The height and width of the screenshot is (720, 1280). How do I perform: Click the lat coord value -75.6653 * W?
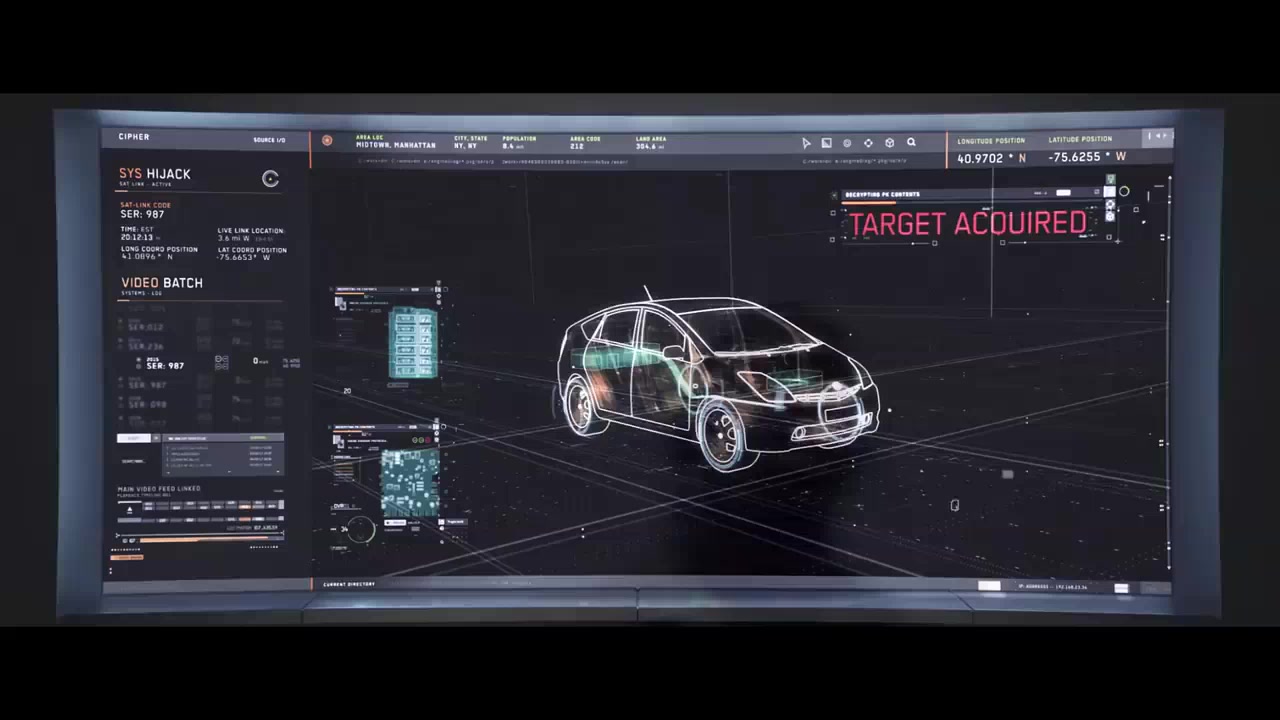(244, 257)
